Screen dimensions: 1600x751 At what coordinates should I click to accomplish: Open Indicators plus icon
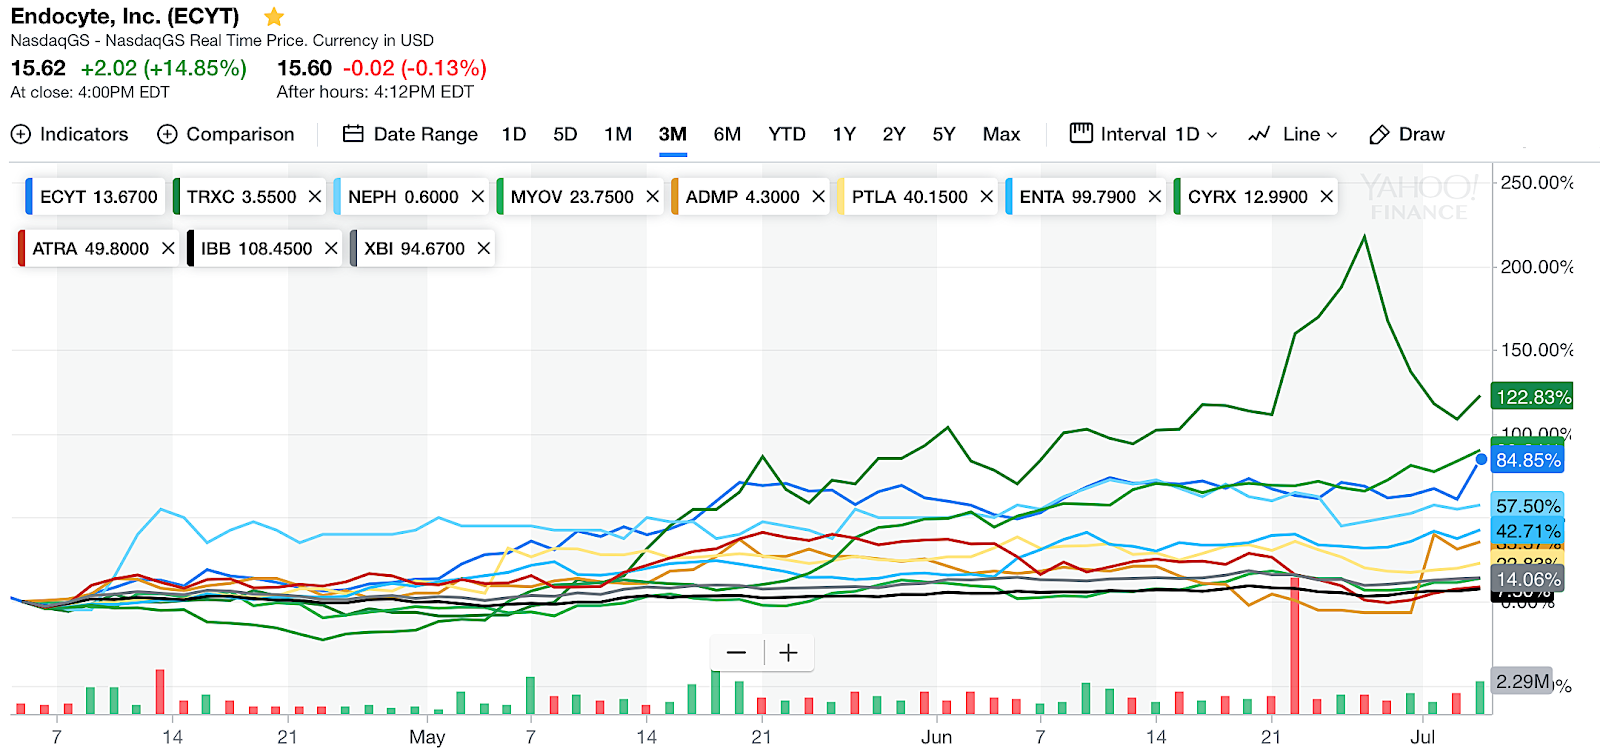point(21,134)
